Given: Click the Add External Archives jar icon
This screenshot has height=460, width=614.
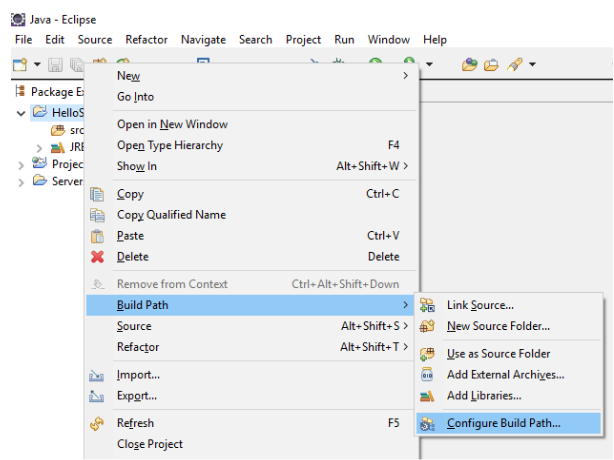Looking at the screenshot, I should 428,375.
